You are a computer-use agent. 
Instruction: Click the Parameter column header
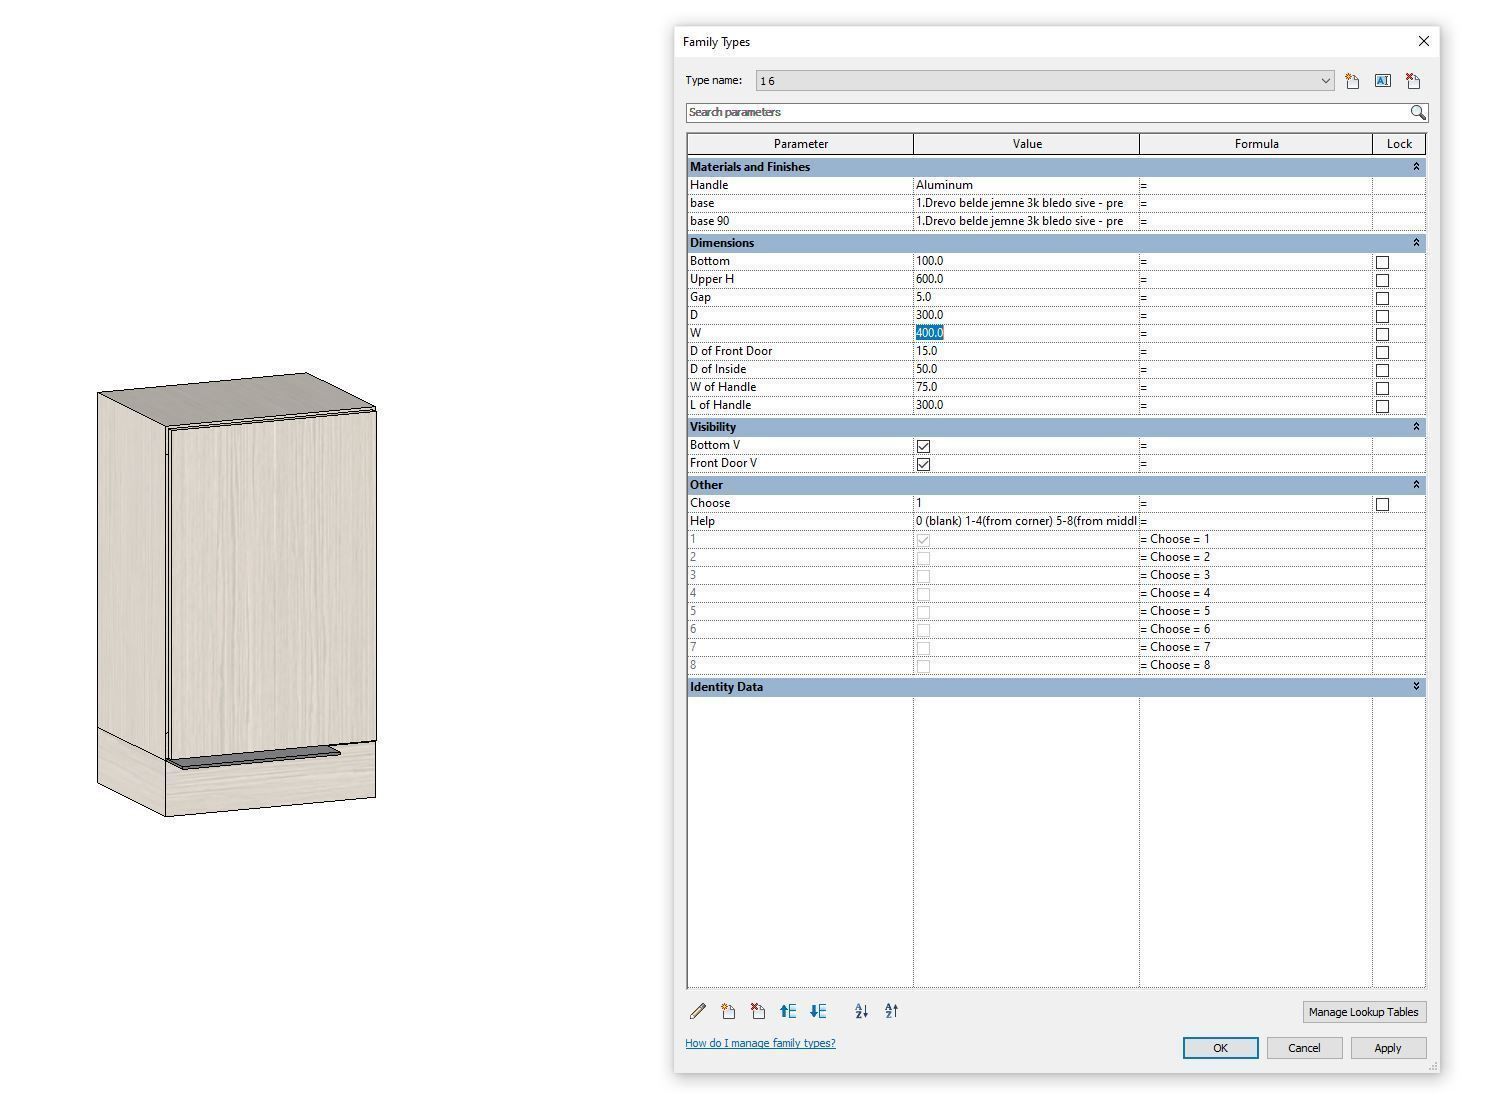point(800,144)
